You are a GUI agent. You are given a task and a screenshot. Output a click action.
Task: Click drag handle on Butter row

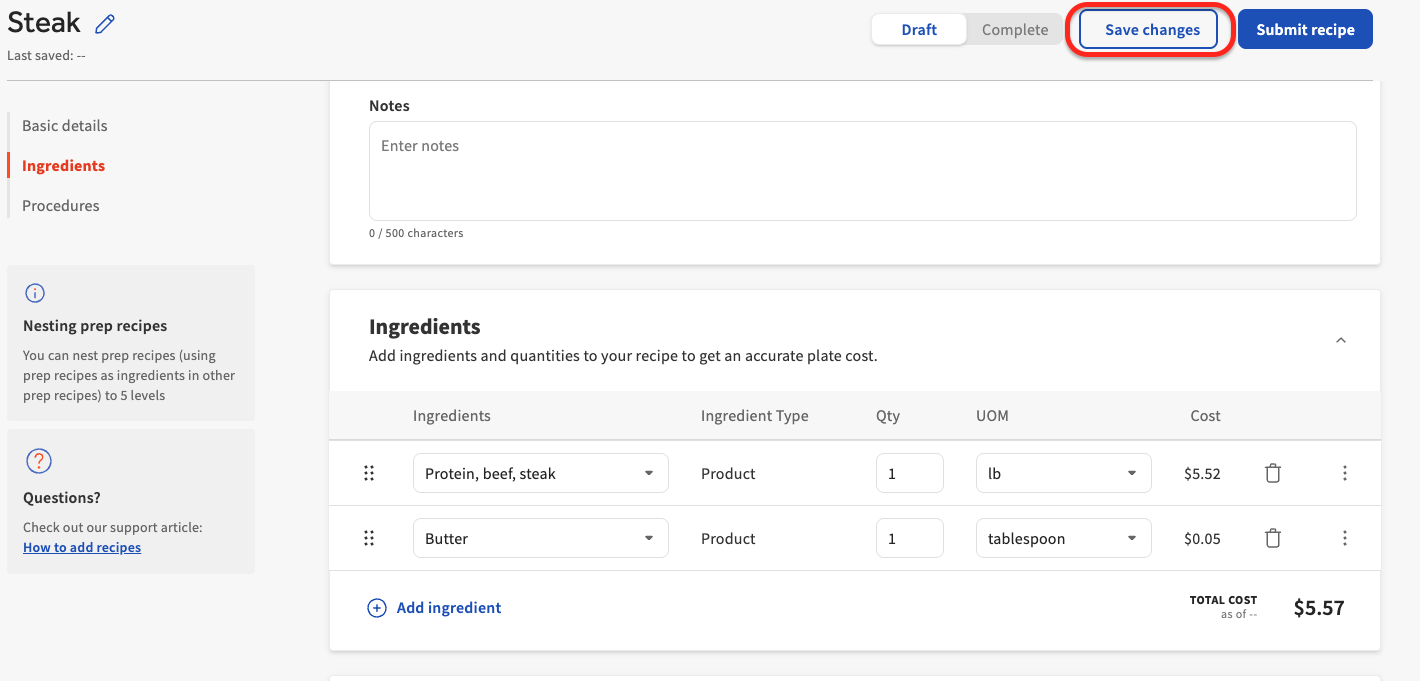(x=369, y=539)
